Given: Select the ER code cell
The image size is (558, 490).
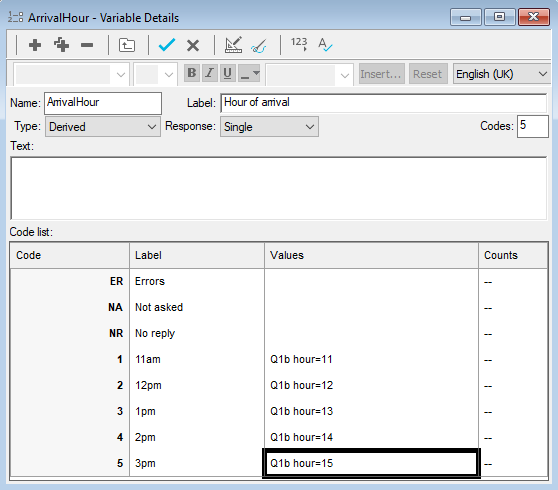Looking at the screenshot, I should (x=70, y=281).
